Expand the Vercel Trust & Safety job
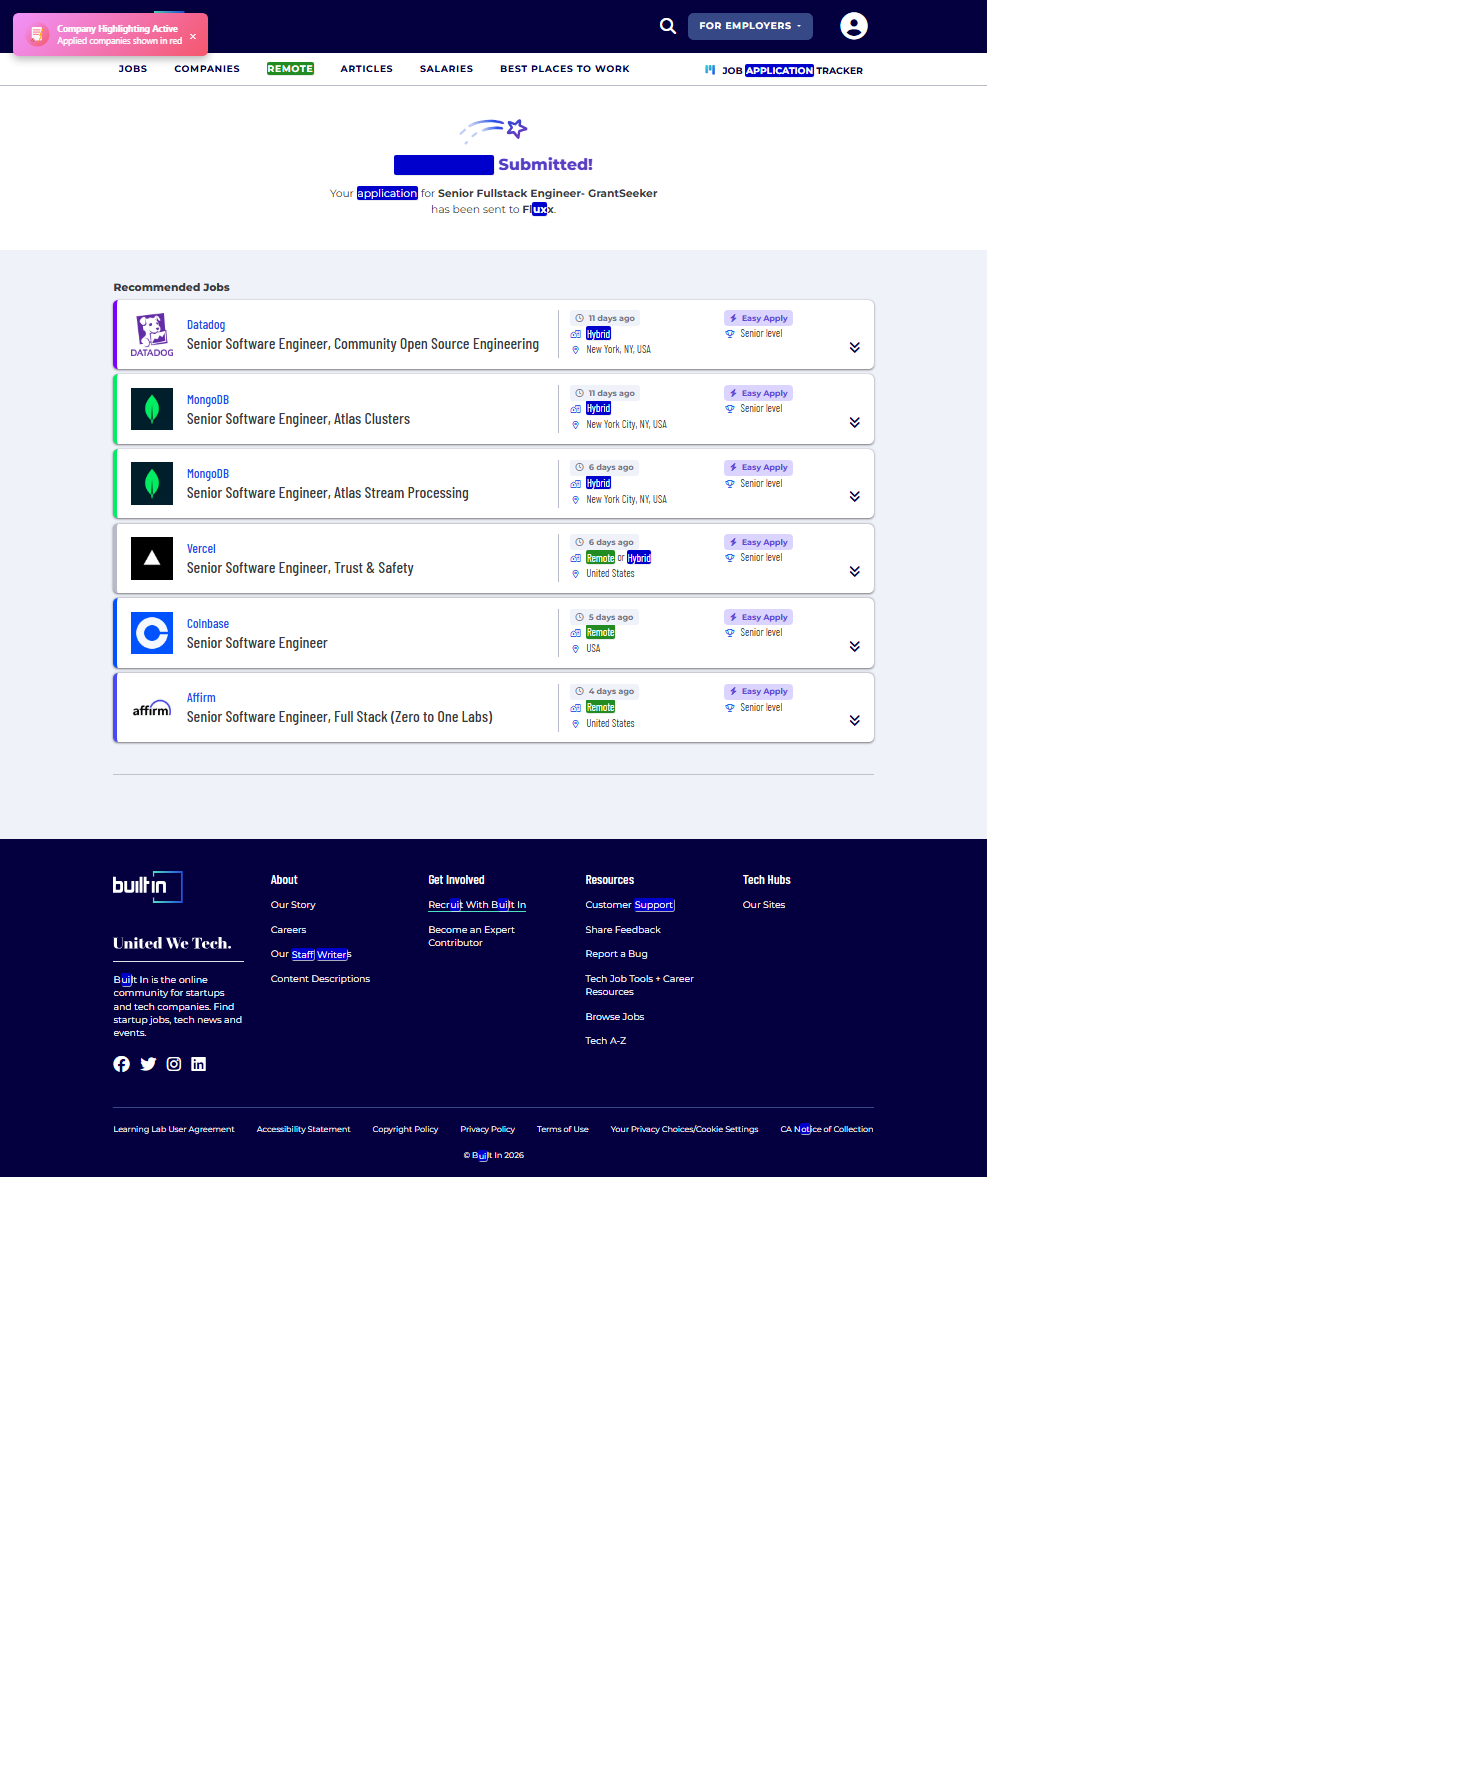The image size is (1458, 1765). (x=854, y=572)
